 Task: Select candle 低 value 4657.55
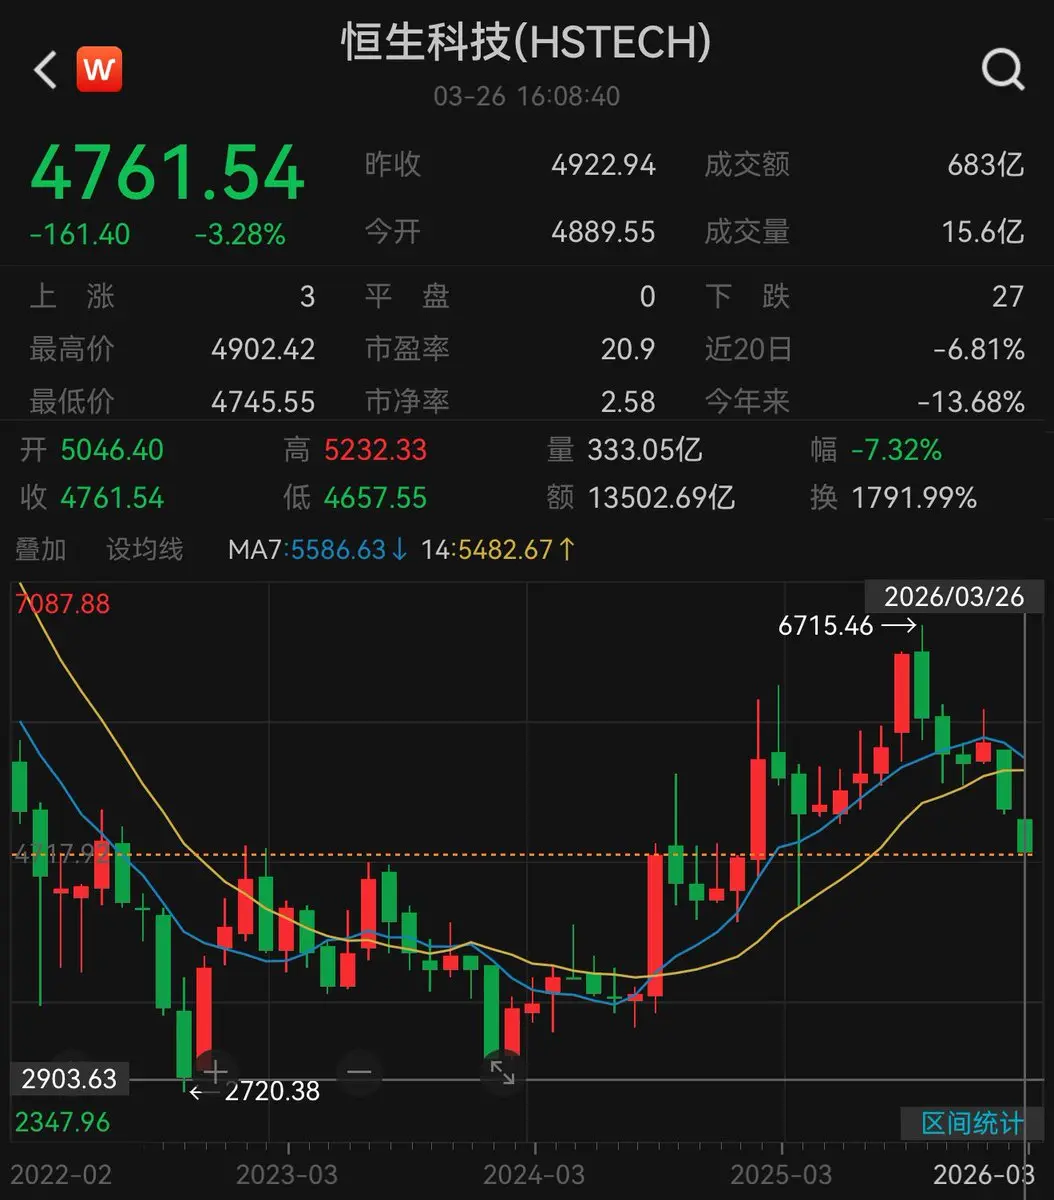click(375, 497)
